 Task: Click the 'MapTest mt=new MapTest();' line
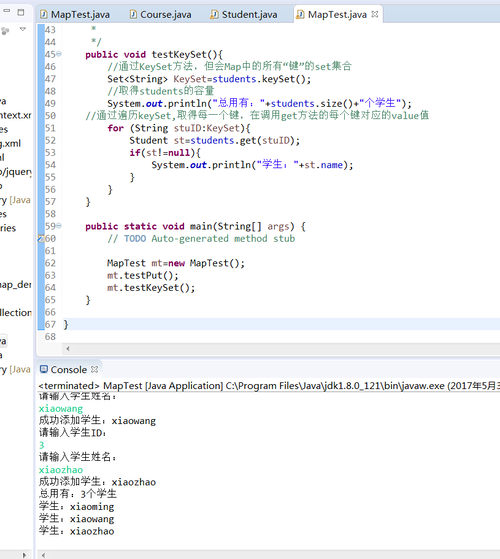point(176,263)
